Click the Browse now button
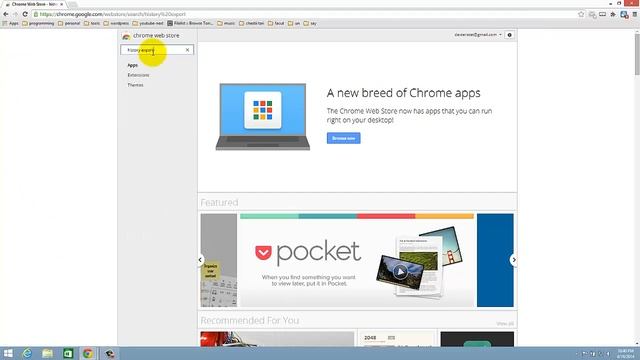The width and height of the screenshot is (640, 360). click(x=343, y=138)
